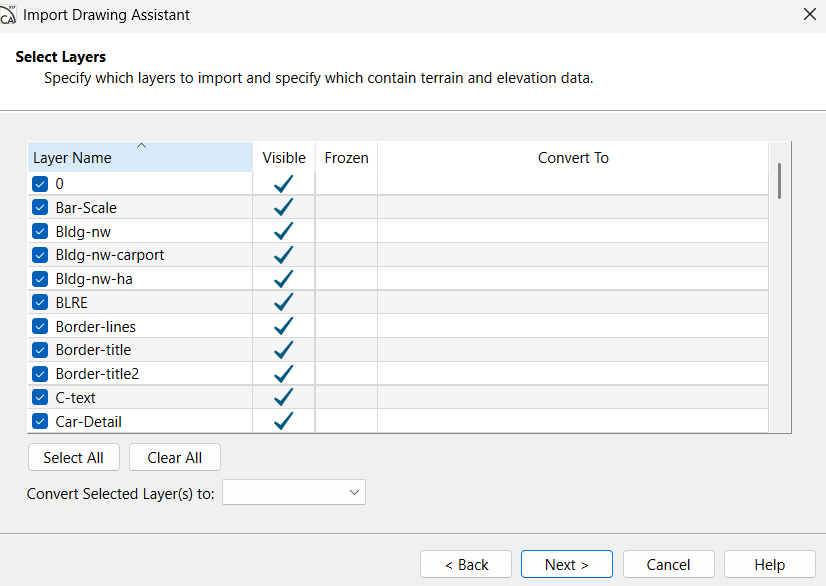
Task: Deselect the C-text layer checkbox
Action: (x=40, y=397)
